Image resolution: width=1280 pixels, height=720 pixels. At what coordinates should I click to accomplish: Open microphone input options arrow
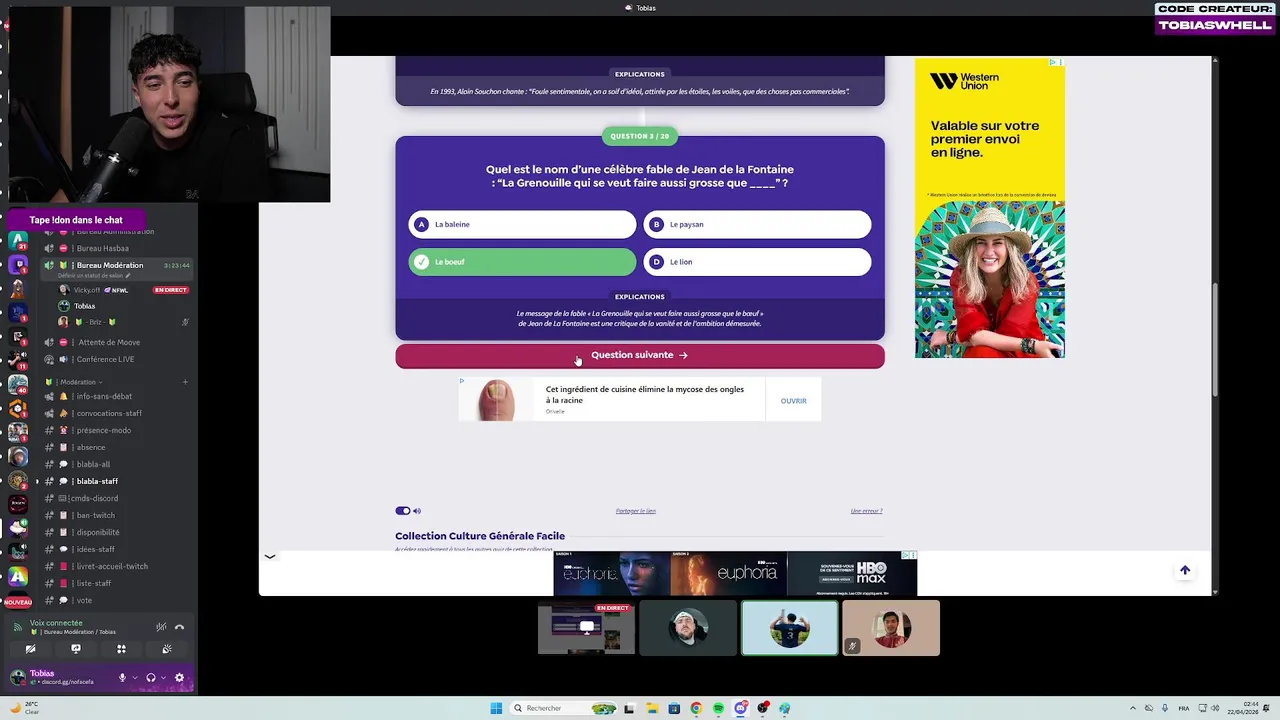point(135,677)
